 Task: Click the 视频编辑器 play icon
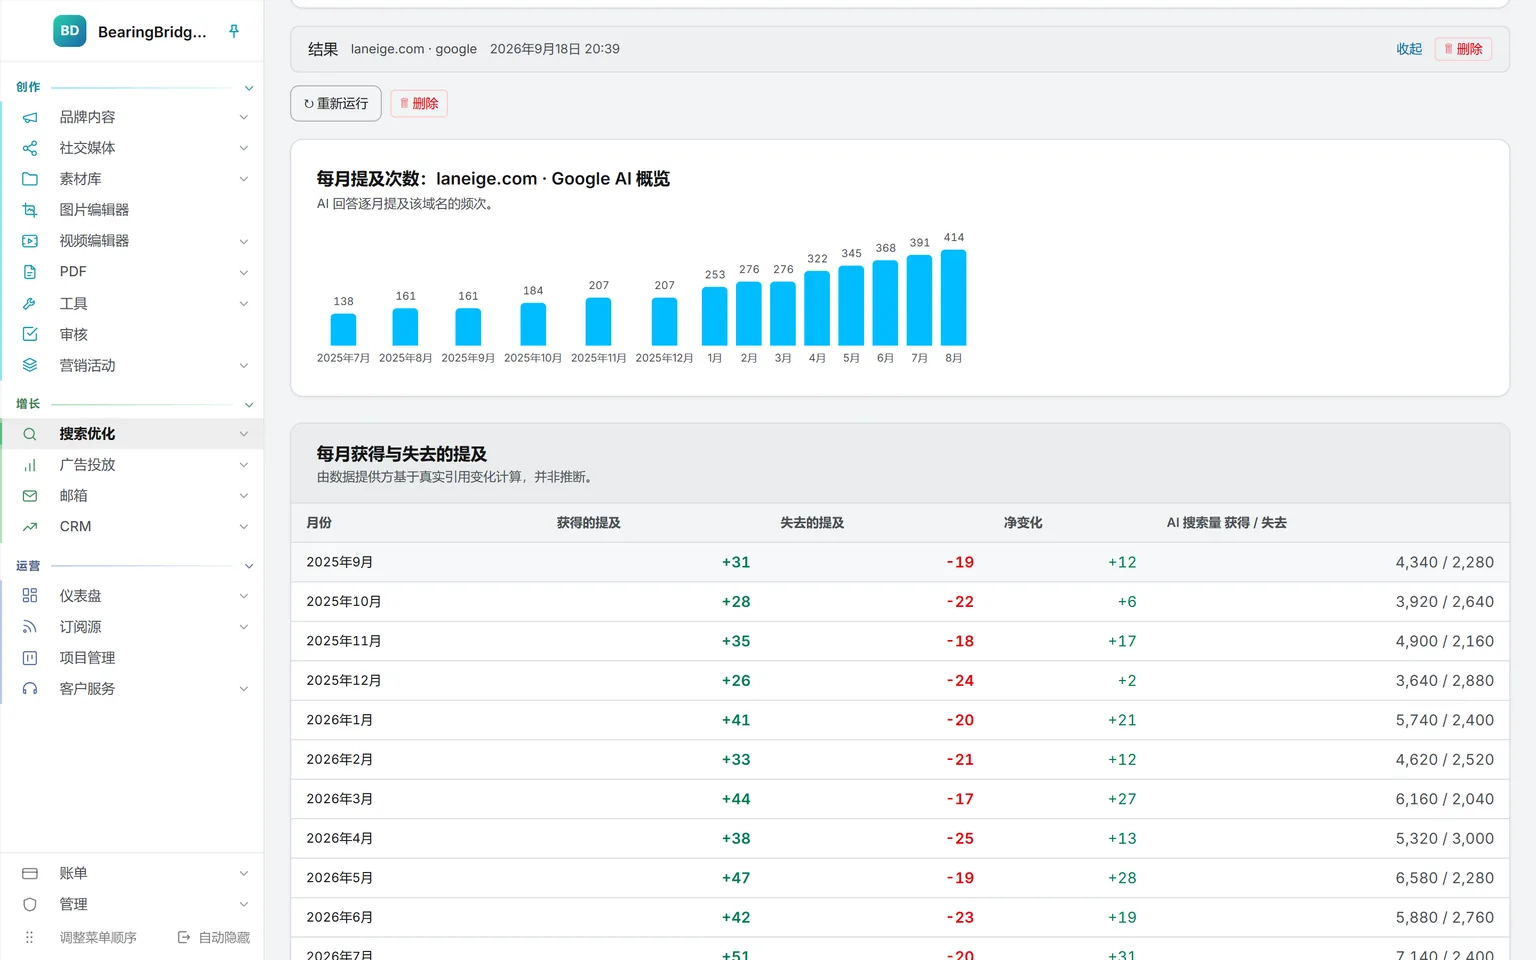(x=30, y=241)
